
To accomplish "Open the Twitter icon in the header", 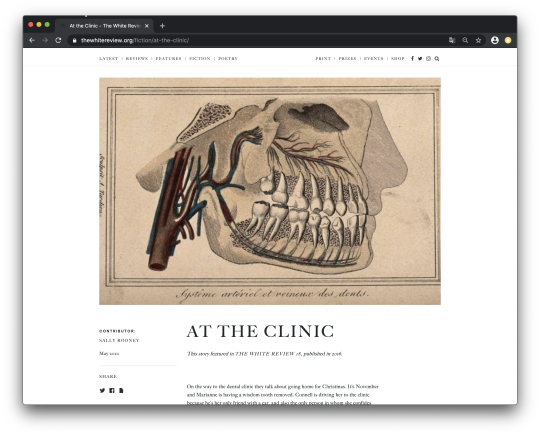I will [x=420, y=59].
